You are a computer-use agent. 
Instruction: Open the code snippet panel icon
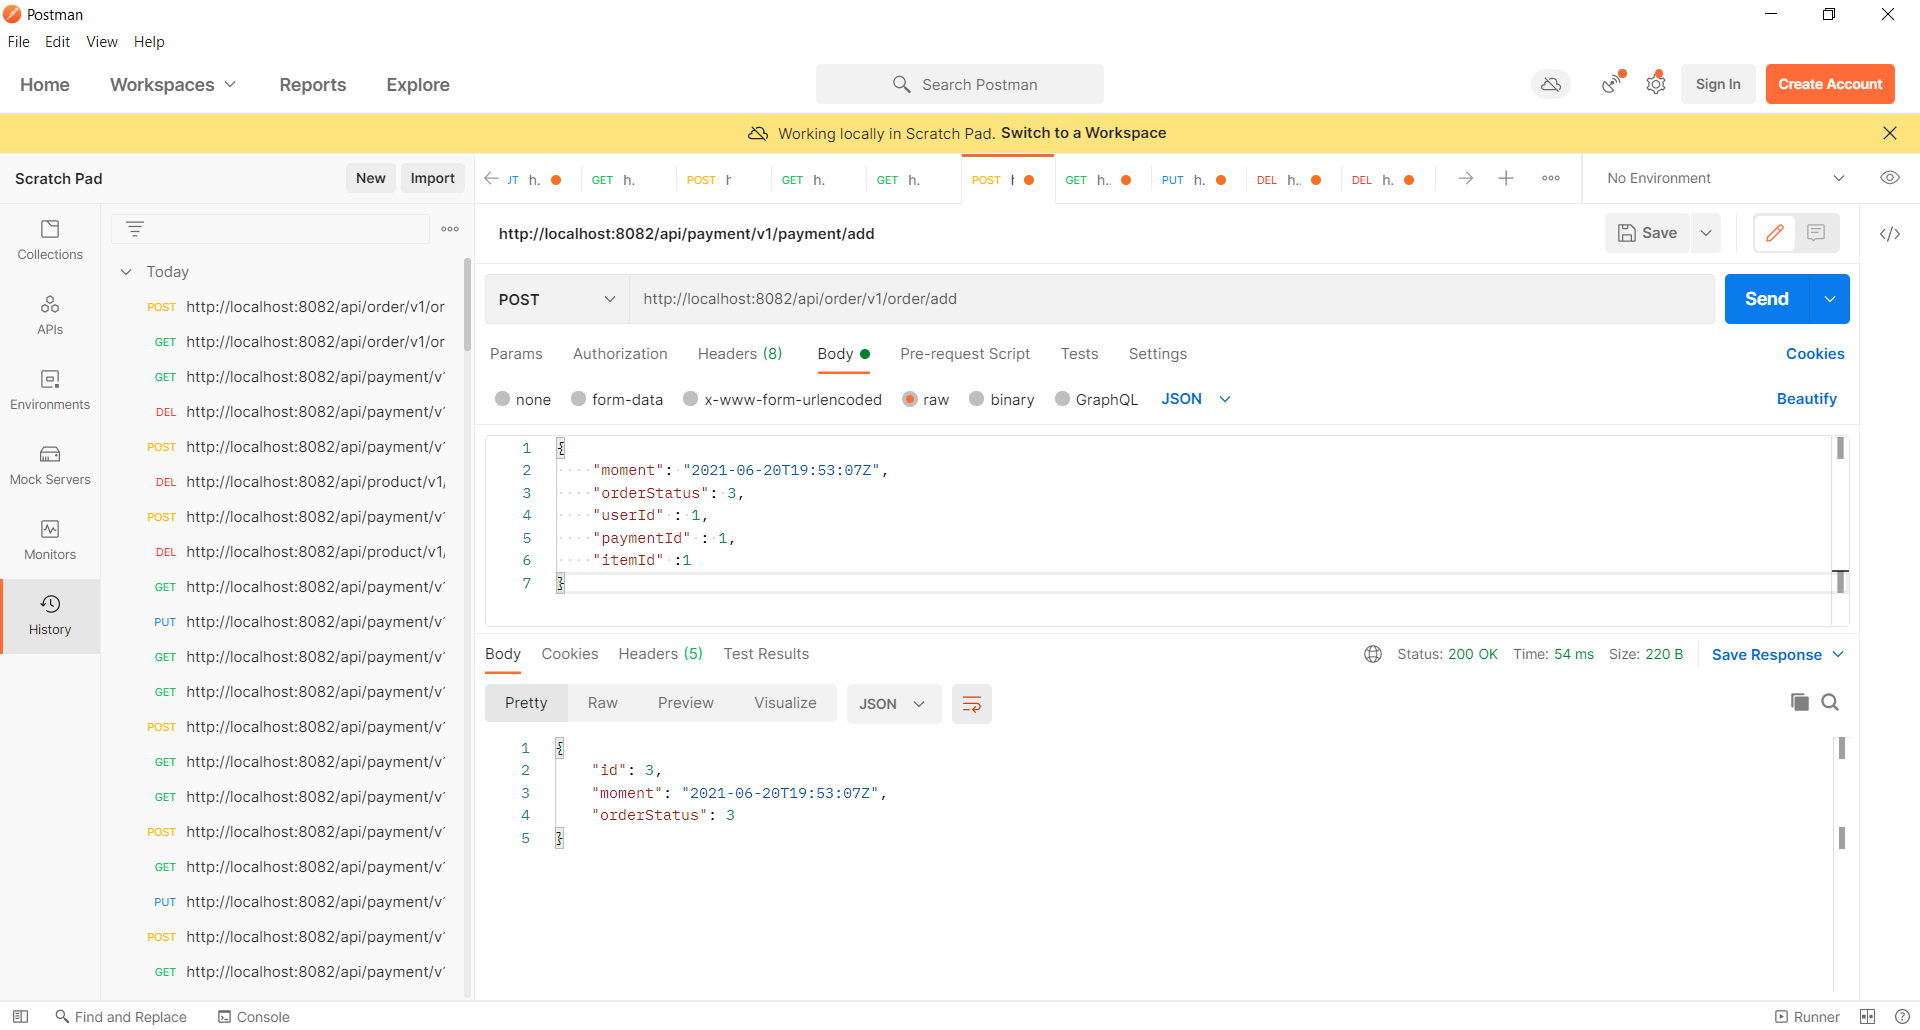(1890, 234)
